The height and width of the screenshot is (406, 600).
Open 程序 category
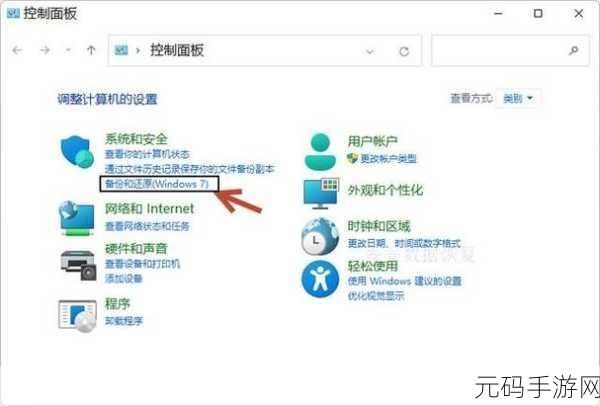(x=117, y=304)
